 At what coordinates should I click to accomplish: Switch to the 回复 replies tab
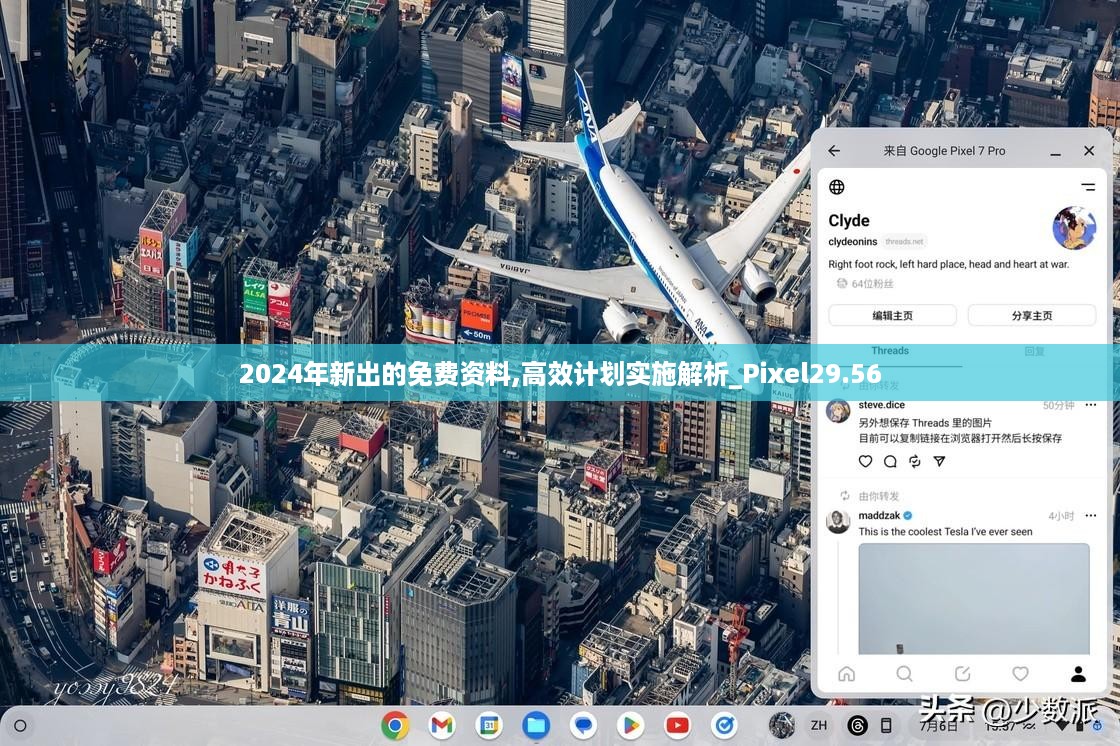[1034, 351]
